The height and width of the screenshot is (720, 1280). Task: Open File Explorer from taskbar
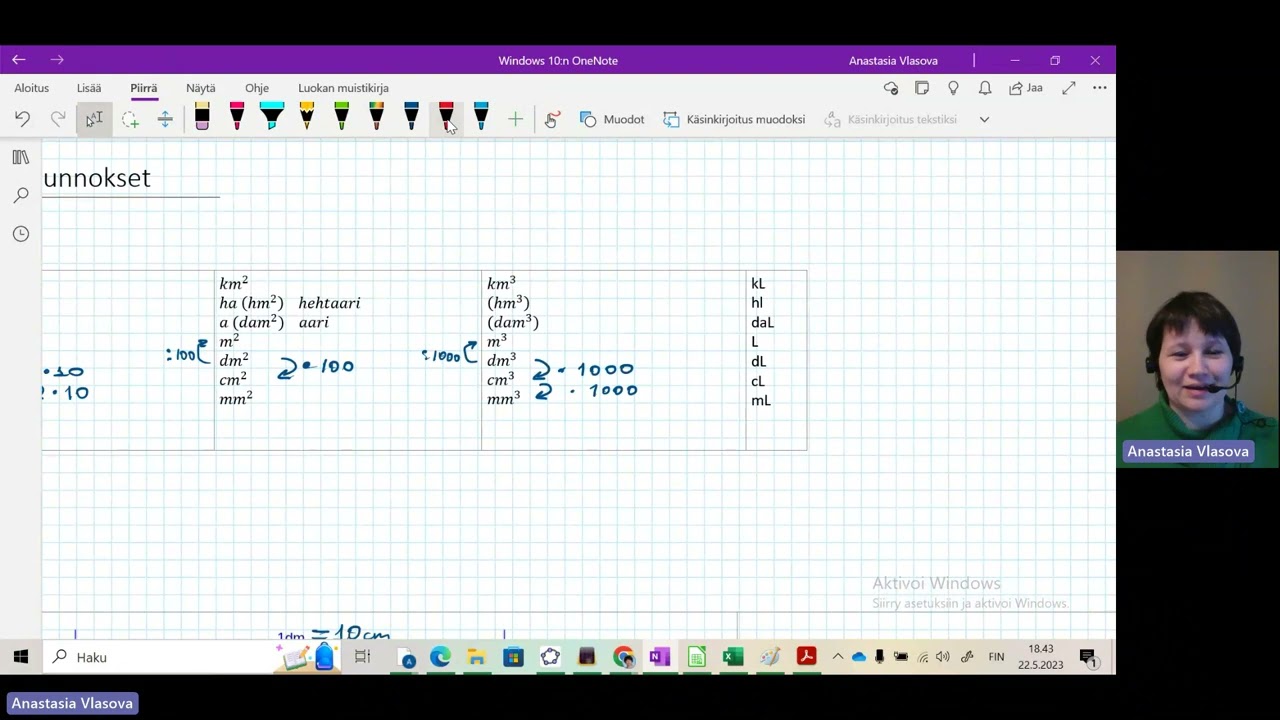[x=477, y=657]
